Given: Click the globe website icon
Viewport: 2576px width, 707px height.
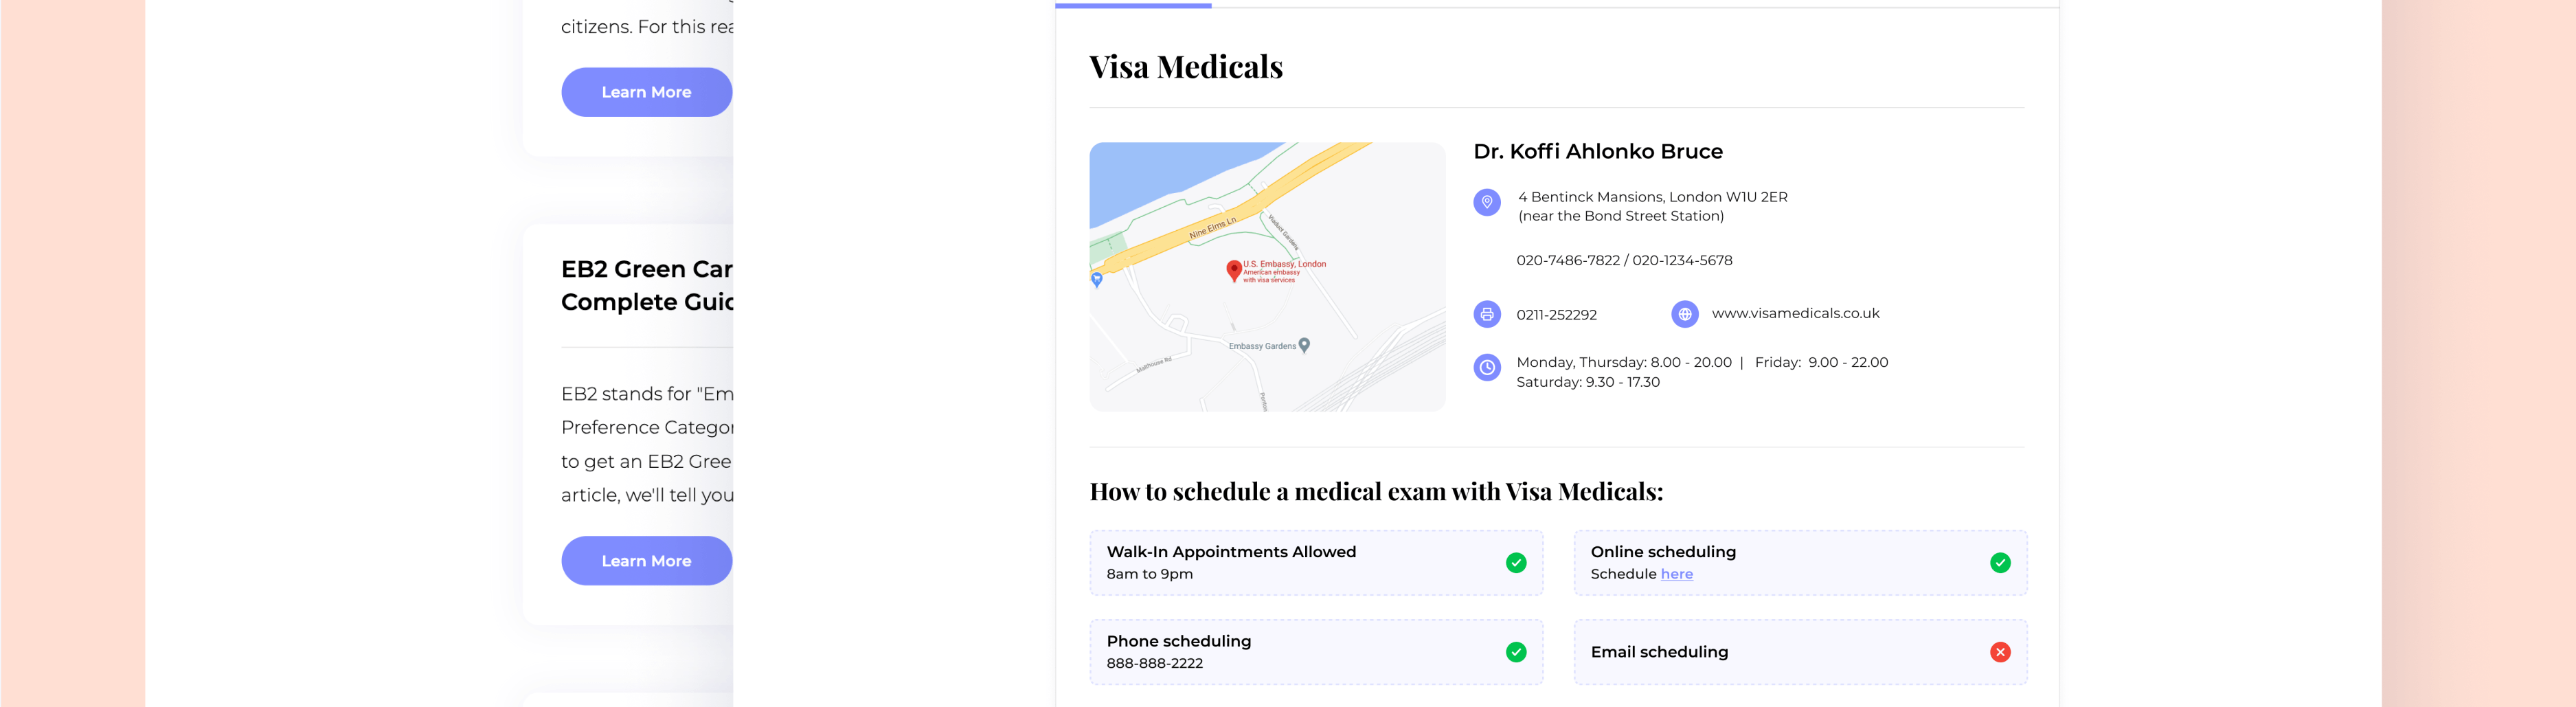Looking at the screenshot, I should pos(1685,314).
